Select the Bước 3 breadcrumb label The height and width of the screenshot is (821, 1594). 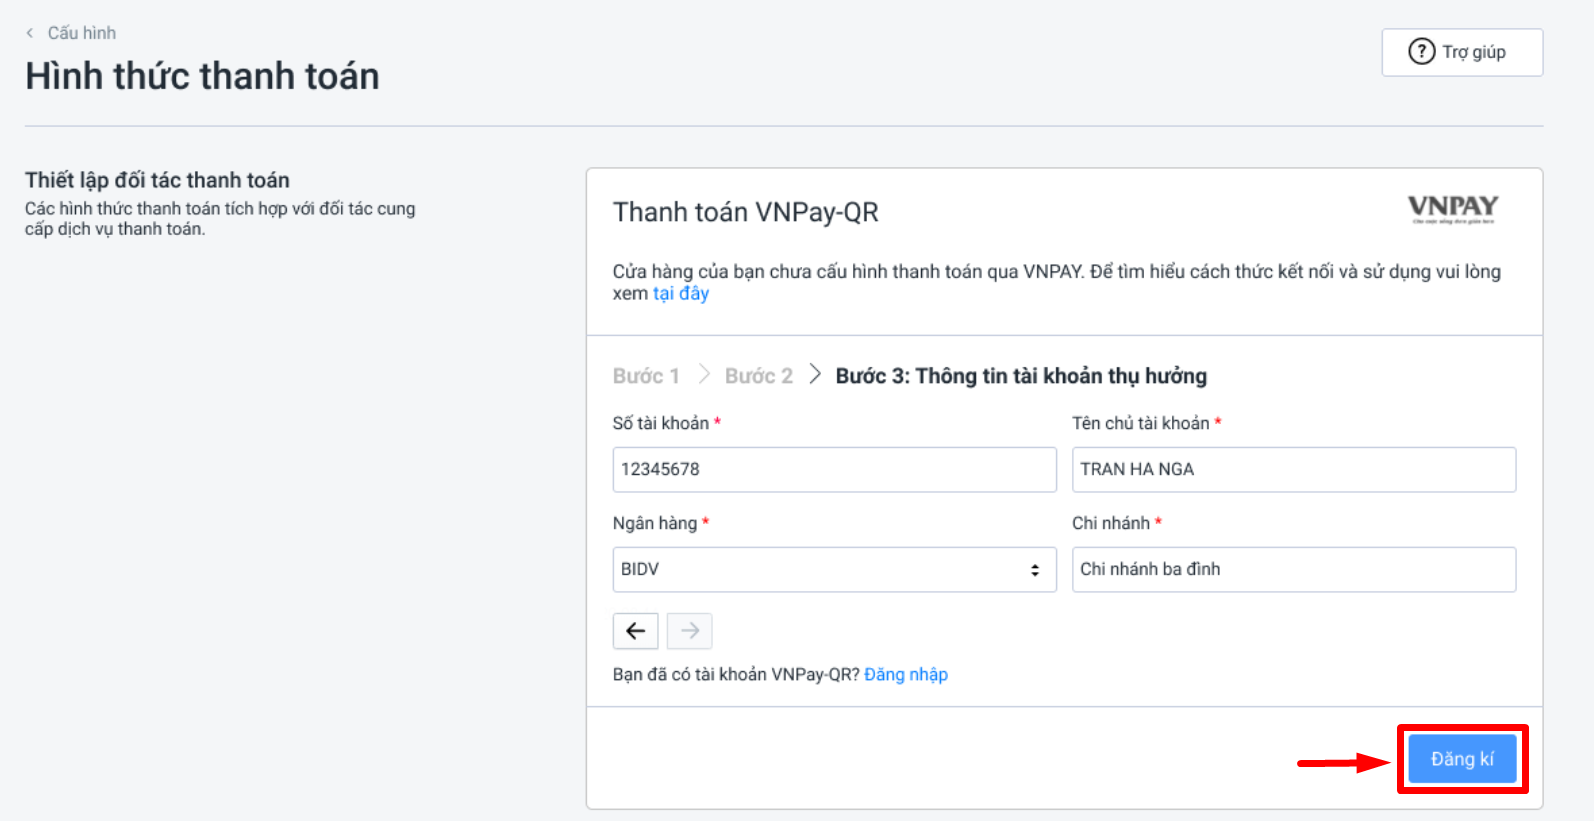(x=1022, y=375)
